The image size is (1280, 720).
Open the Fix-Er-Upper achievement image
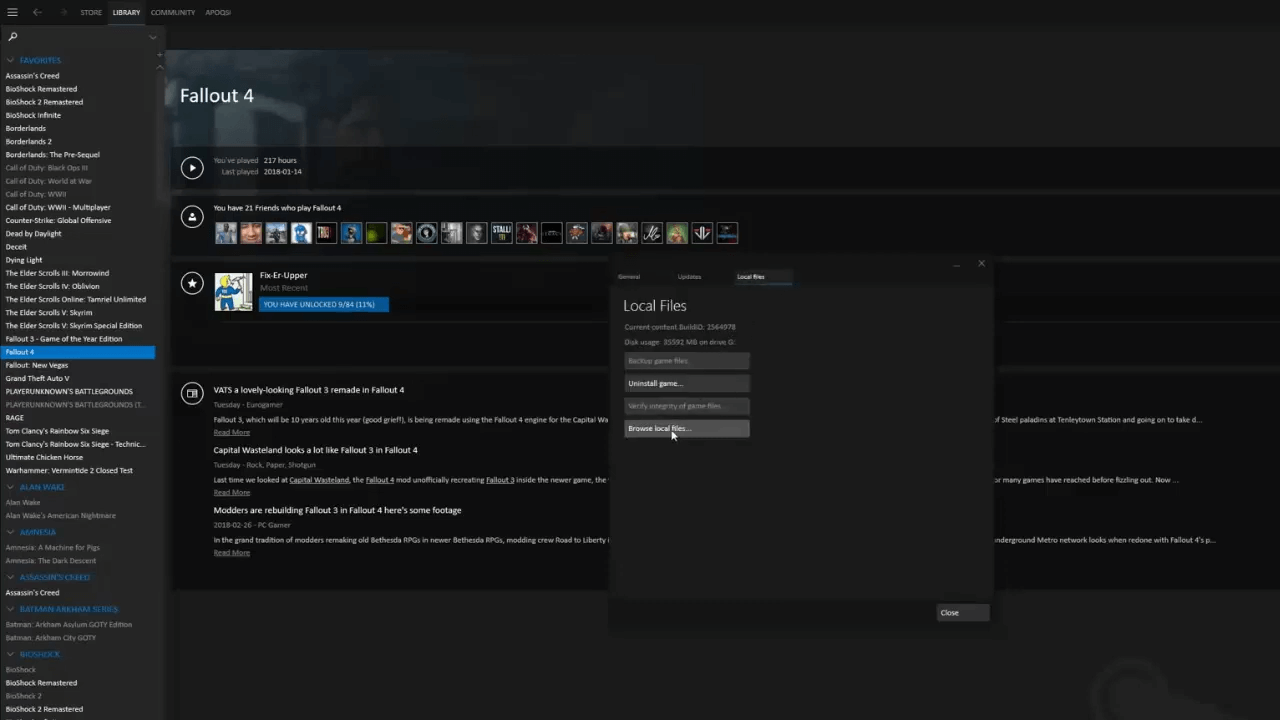click(234, 291)
